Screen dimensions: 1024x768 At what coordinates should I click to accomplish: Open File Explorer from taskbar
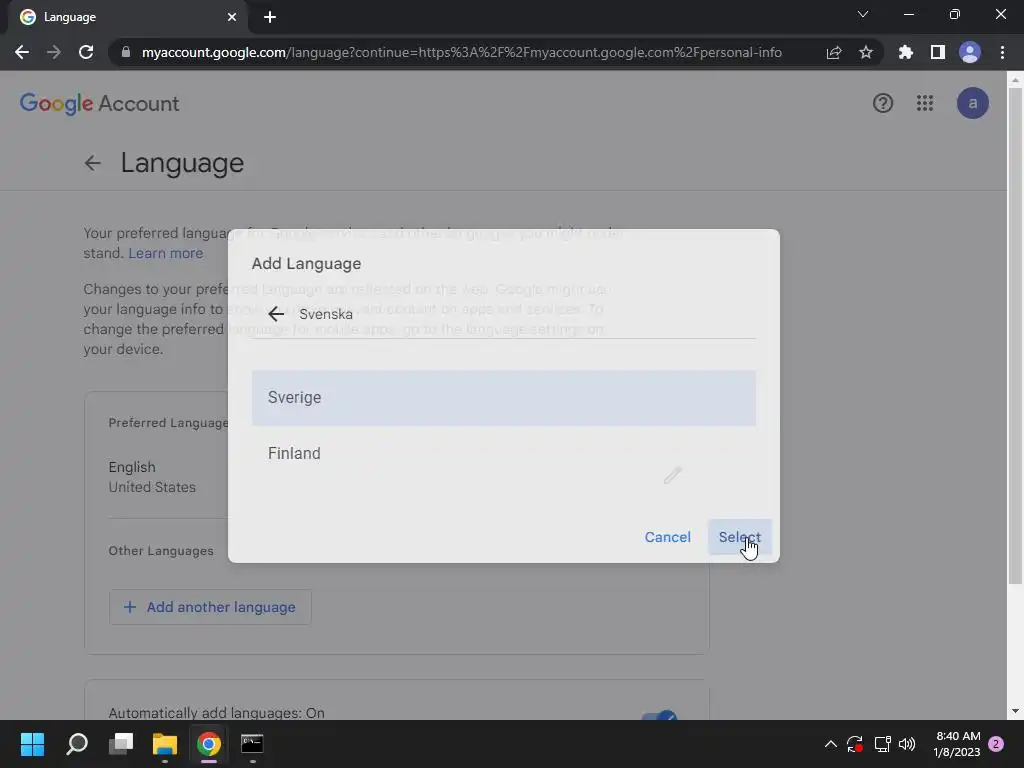(x=165, y=744)
